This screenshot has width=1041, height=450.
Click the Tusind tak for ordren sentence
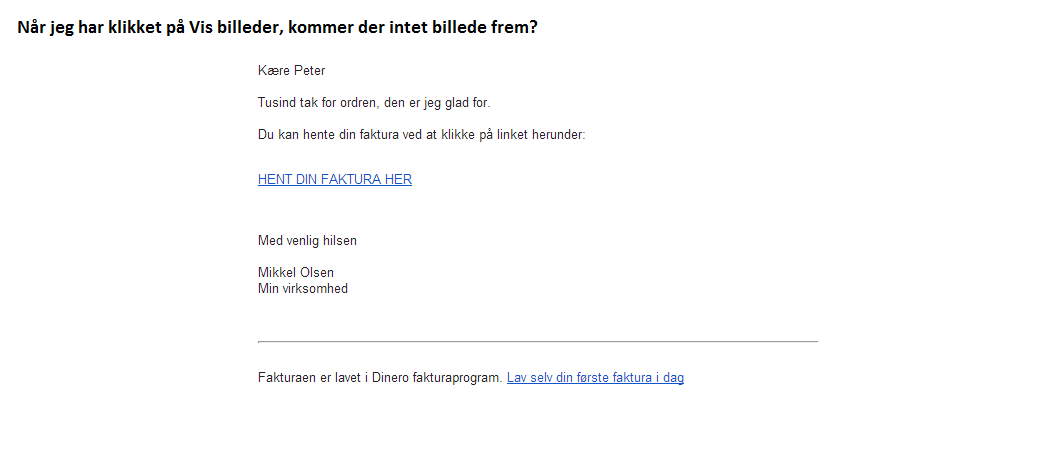pos(374,103)
